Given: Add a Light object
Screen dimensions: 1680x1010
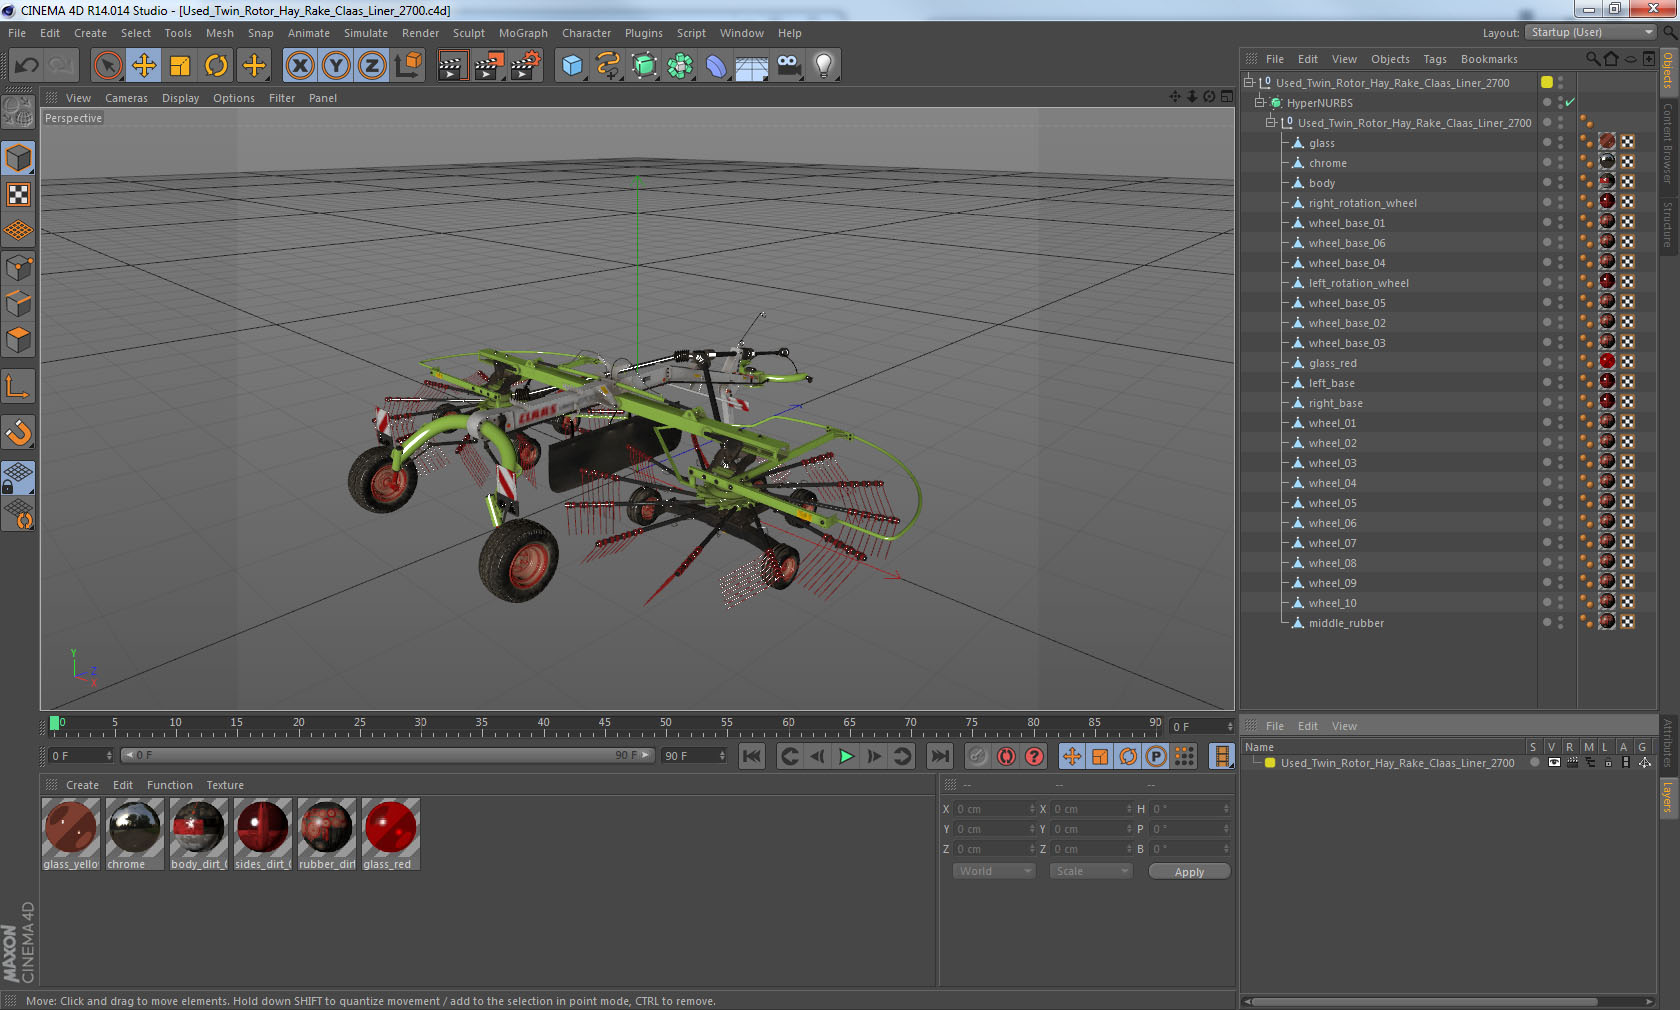Looking at the screenshot, I should (824, 66).
